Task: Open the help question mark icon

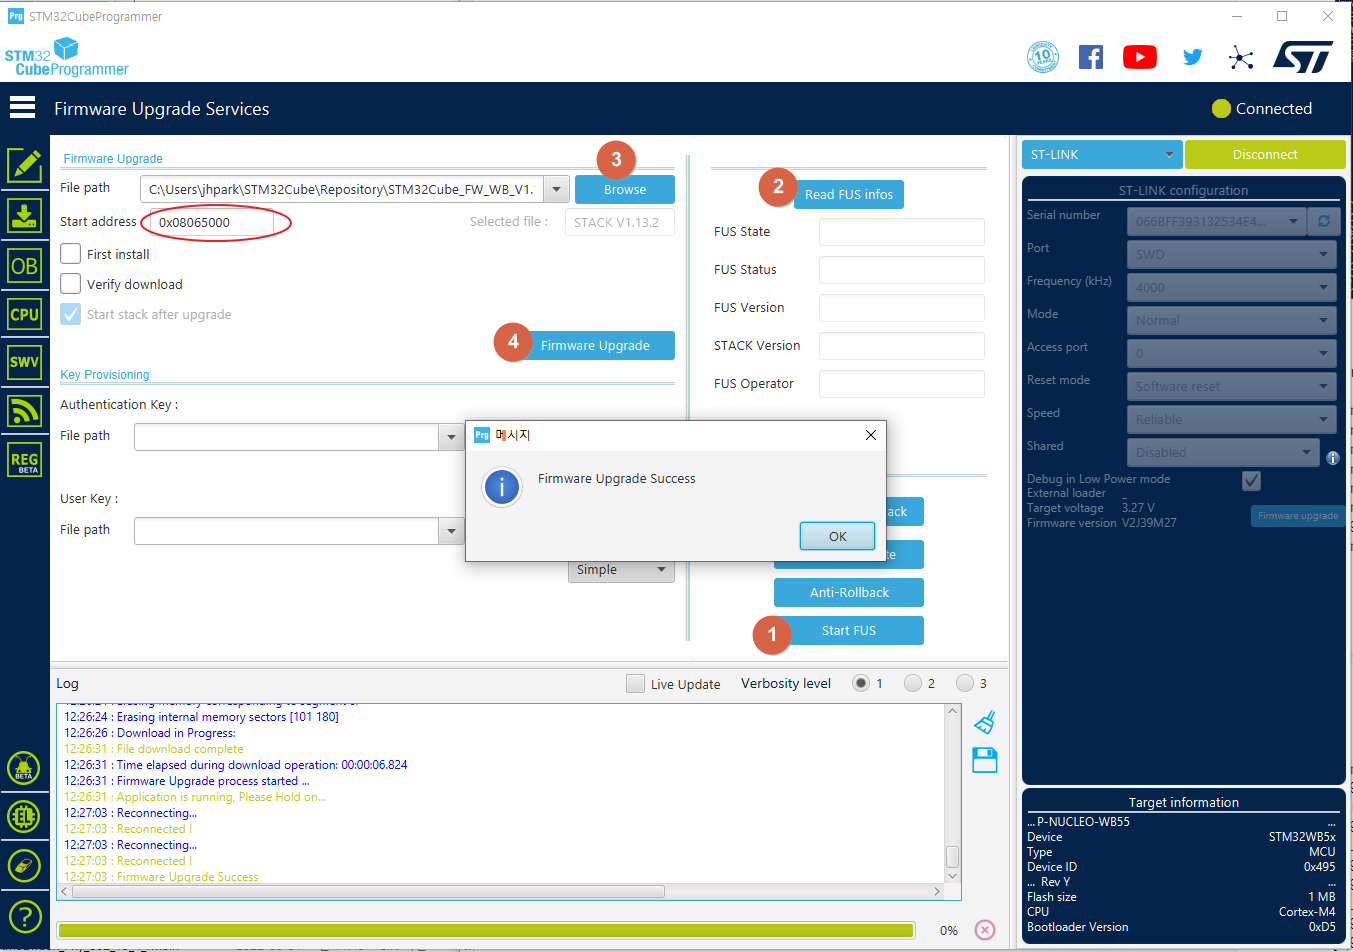Action: [24, 916]
